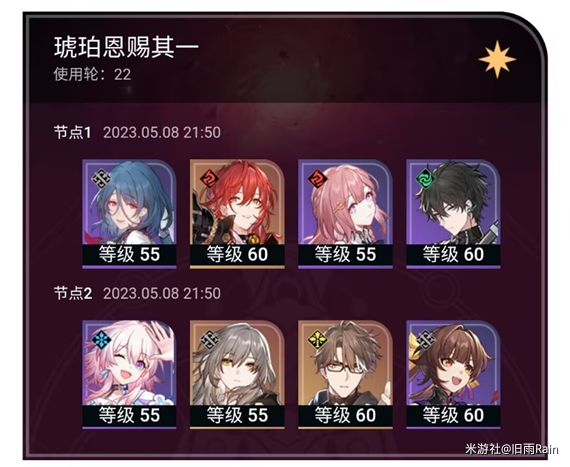This screenshot has width=570, height=467.
Task: Click the blue ice icon on pink-haired girl
Action: click(x=101, y=340)
